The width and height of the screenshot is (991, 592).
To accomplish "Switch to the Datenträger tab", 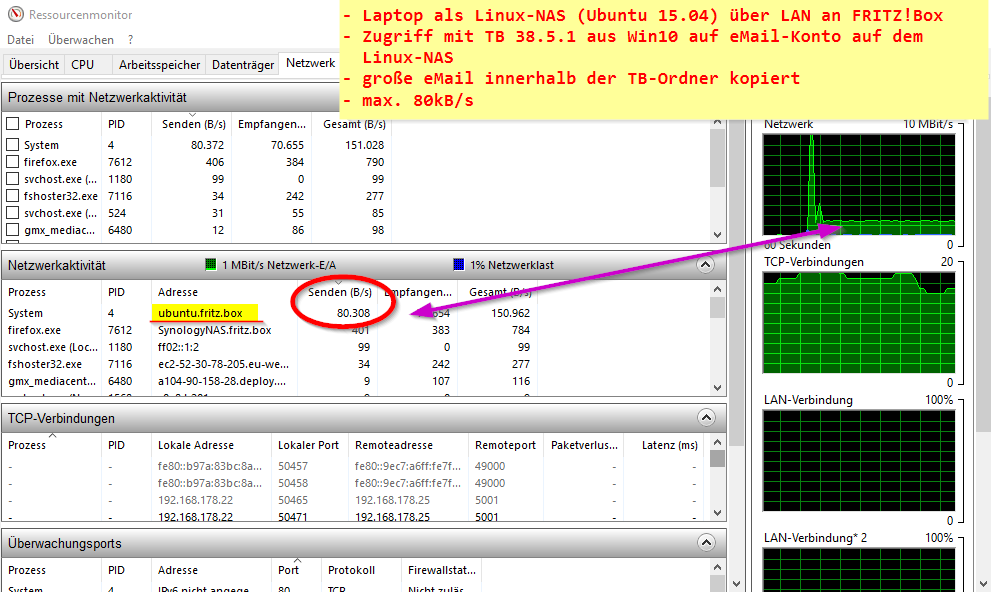I will click(242, 65).
